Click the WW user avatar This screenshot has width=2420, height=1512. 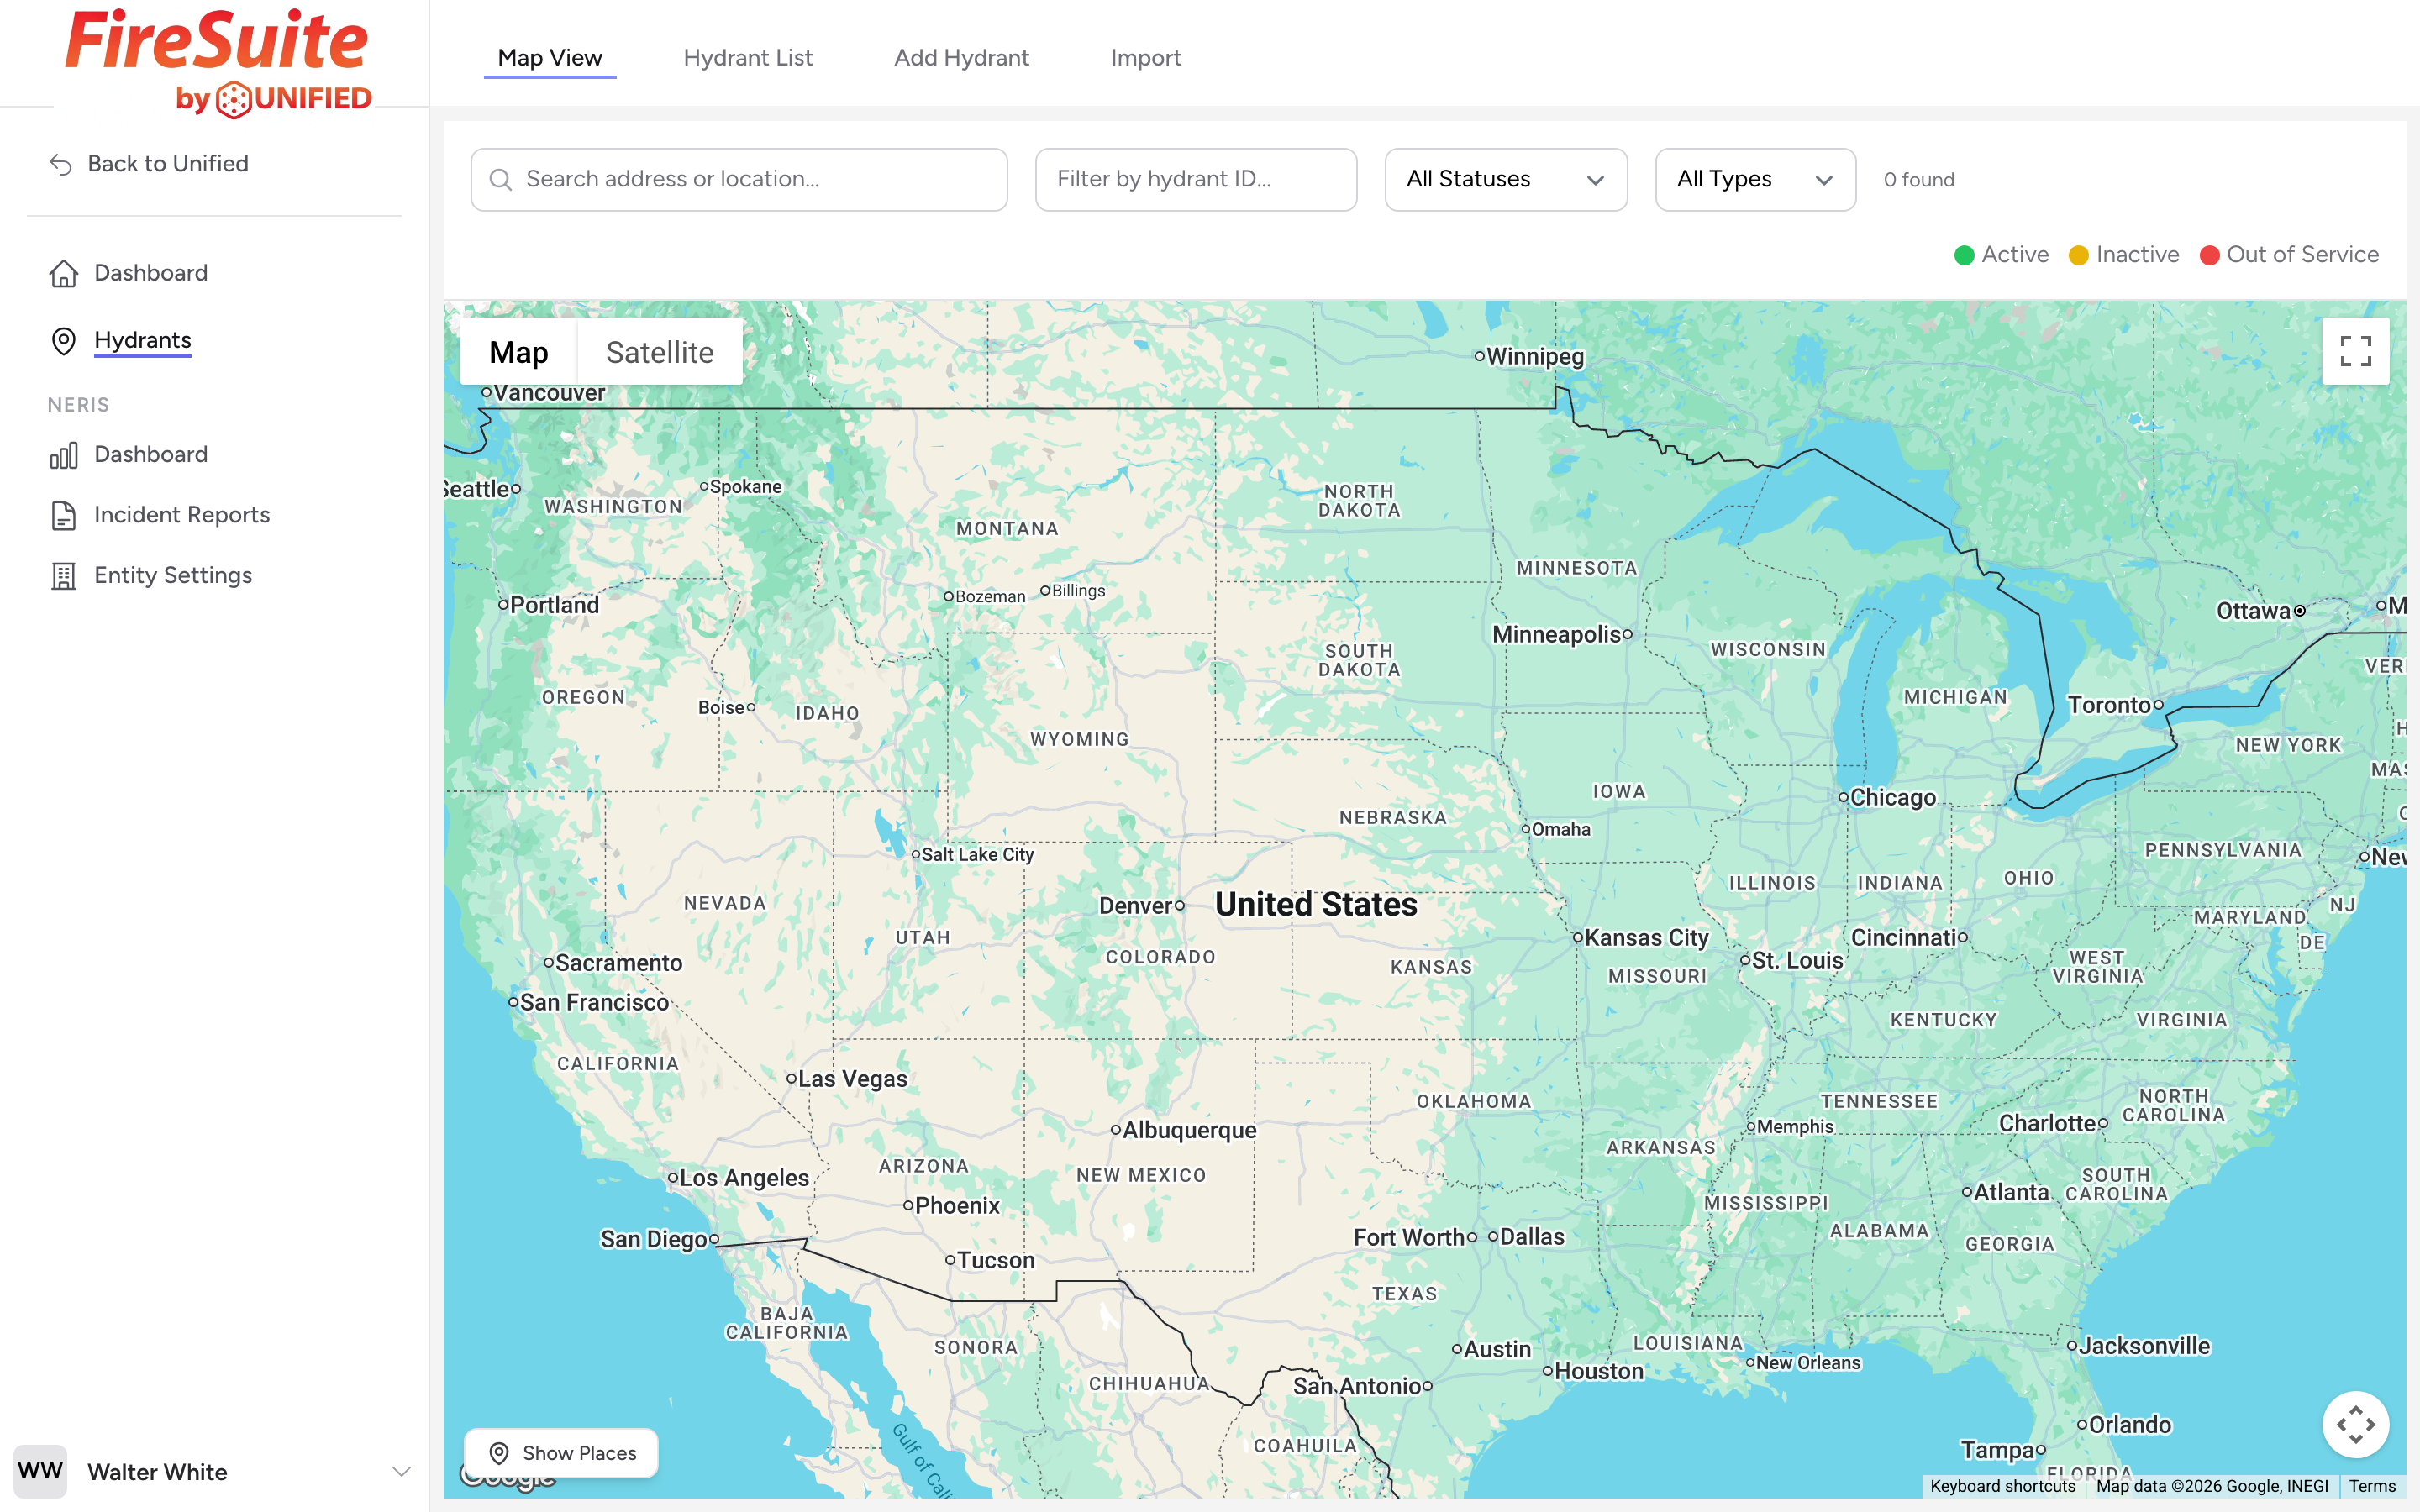tap(40, 1471)
